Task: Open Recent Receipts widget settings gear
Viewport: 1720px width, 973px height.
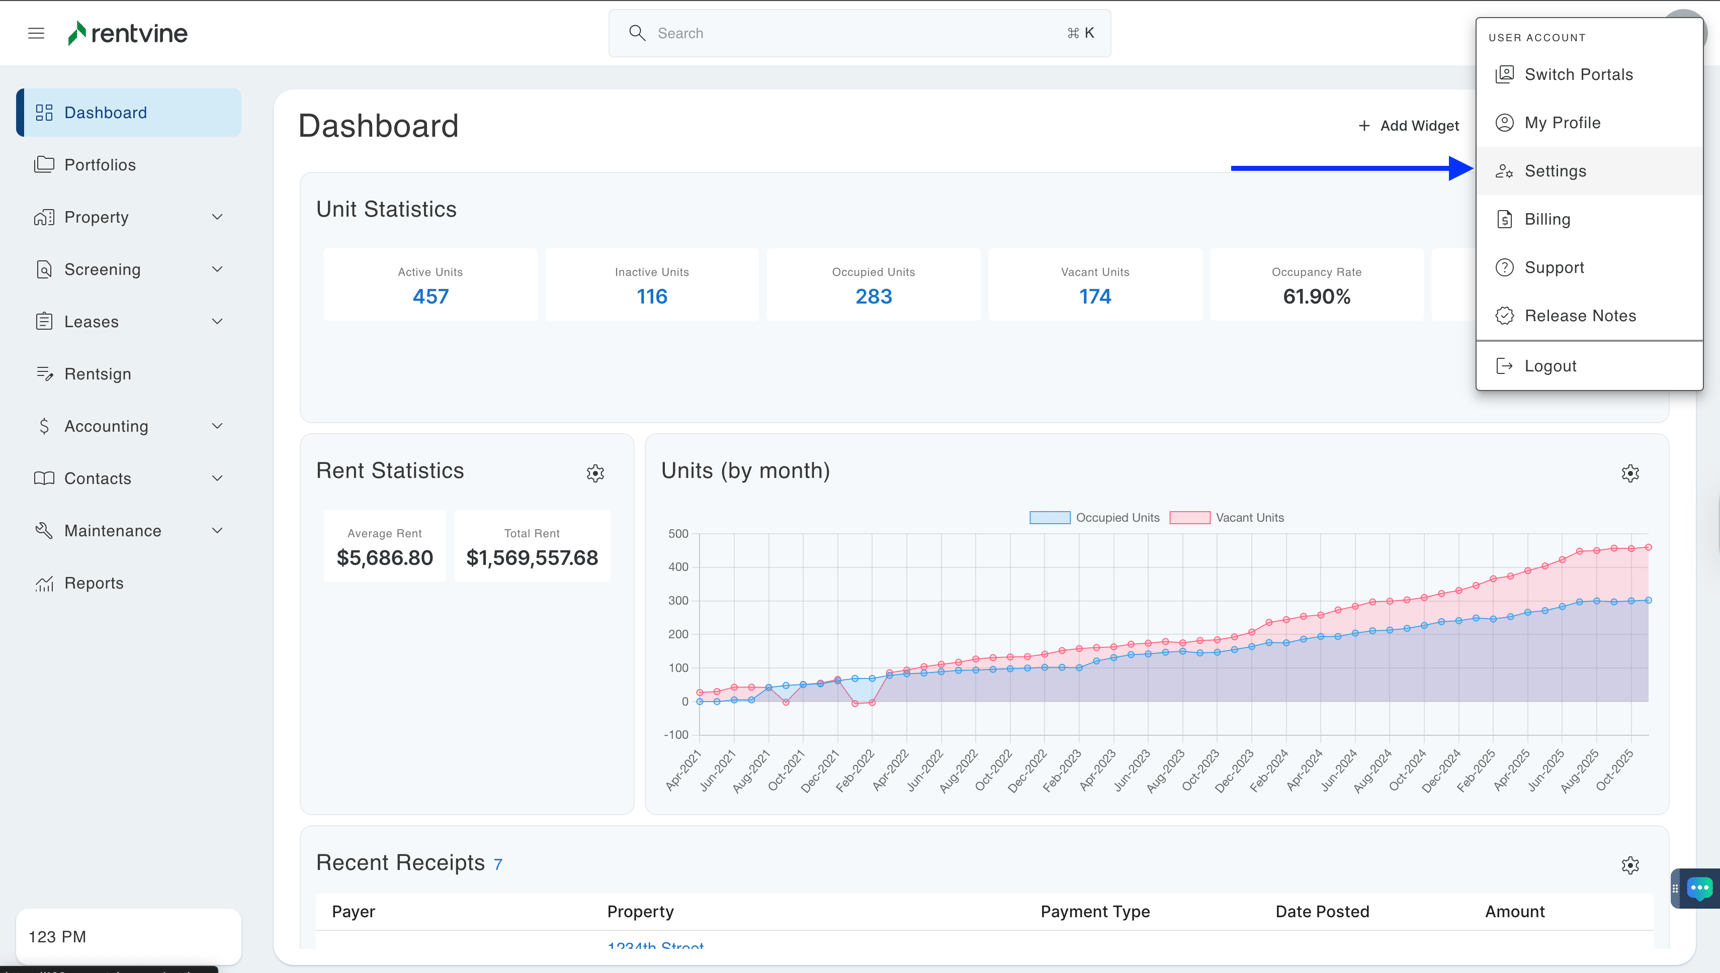Action: pos(1630,865)
